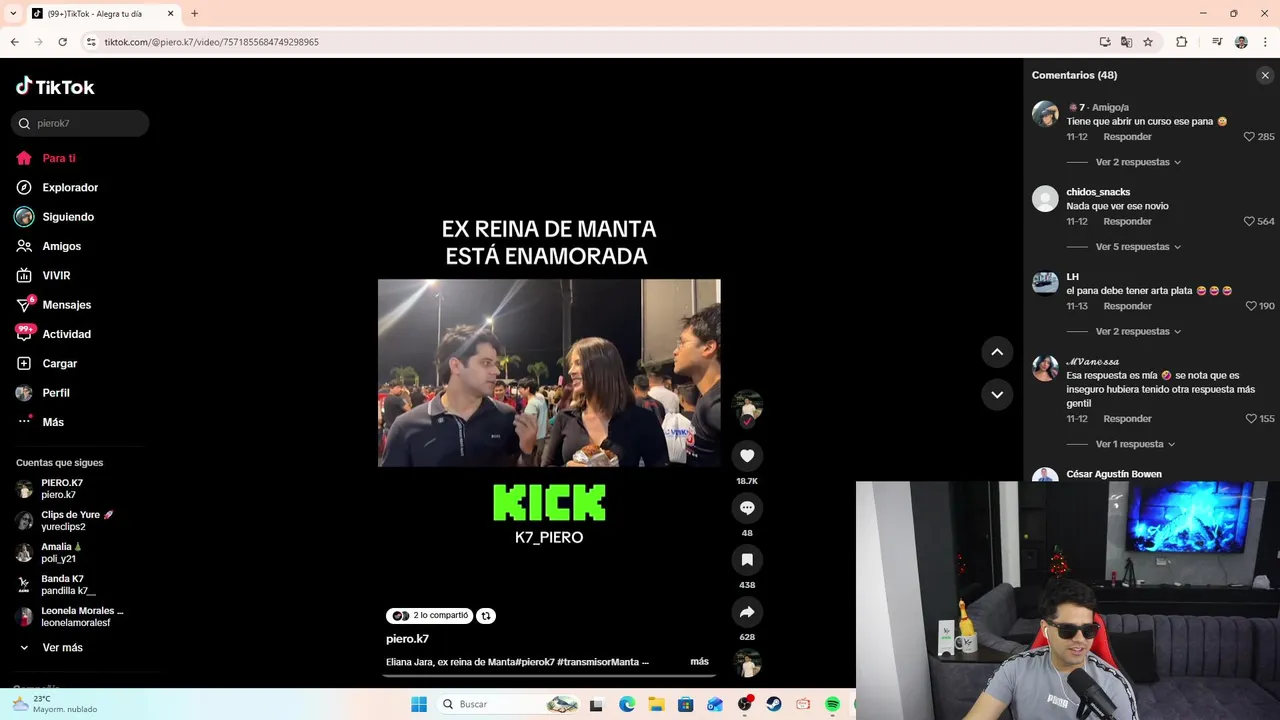Screen dimensions: 1280x720
Task: Open a new browser tab
Action: coord(194,14)
